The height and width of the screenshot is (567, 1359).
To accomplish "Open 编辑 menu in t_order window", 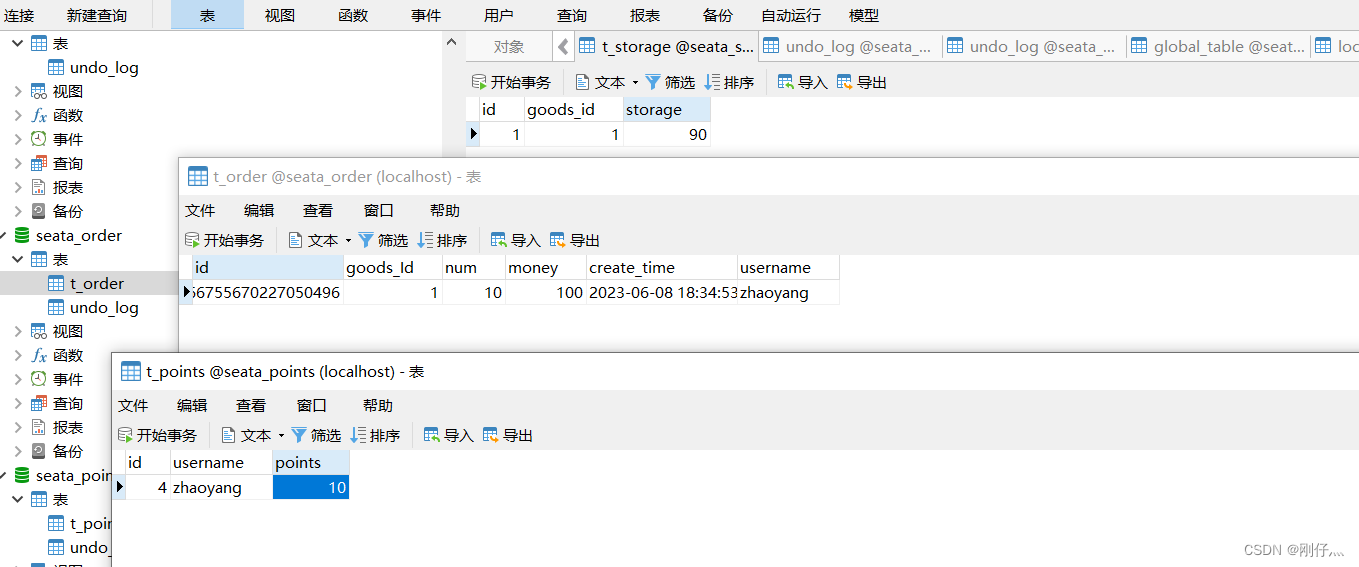I will [259, 211].
